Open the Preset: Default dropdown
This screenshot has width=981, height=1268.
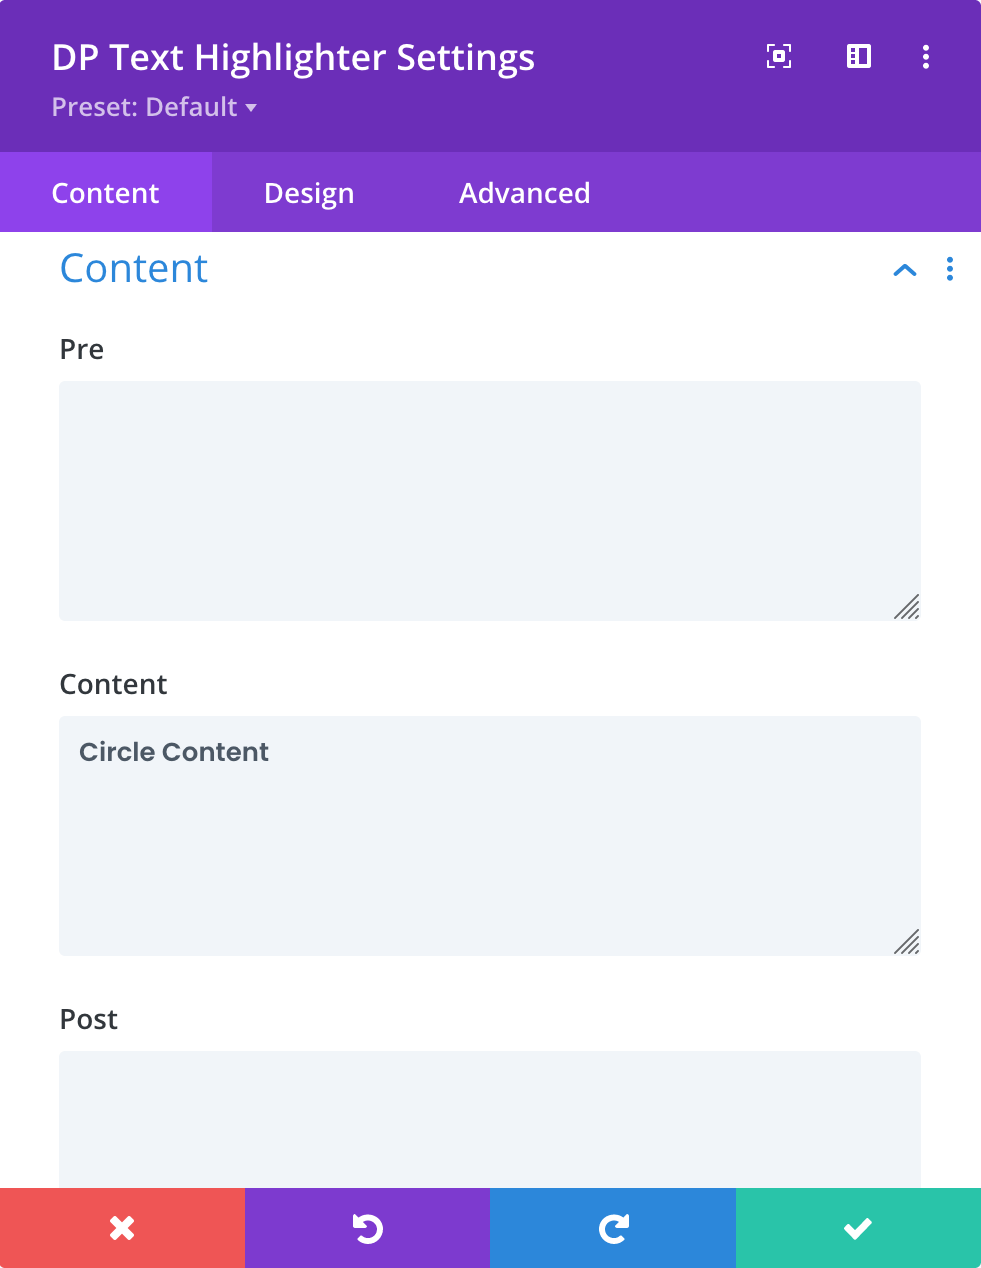(154, 107)
